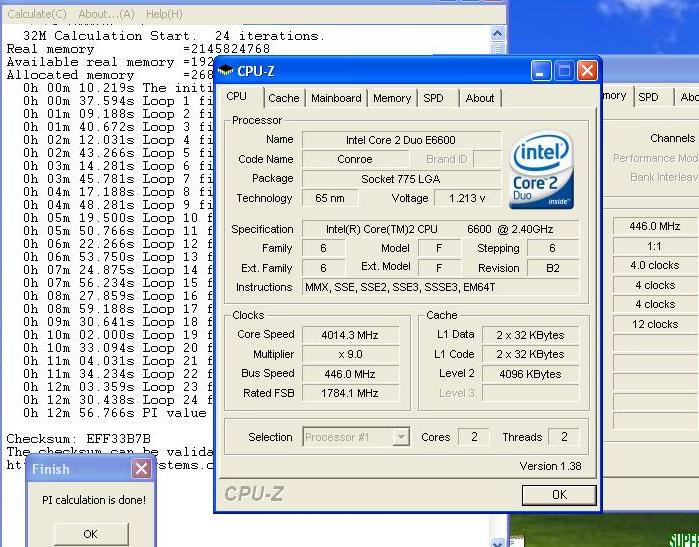
Task: Click the Loop 24 line in Super PI
Action: [118, 400]
